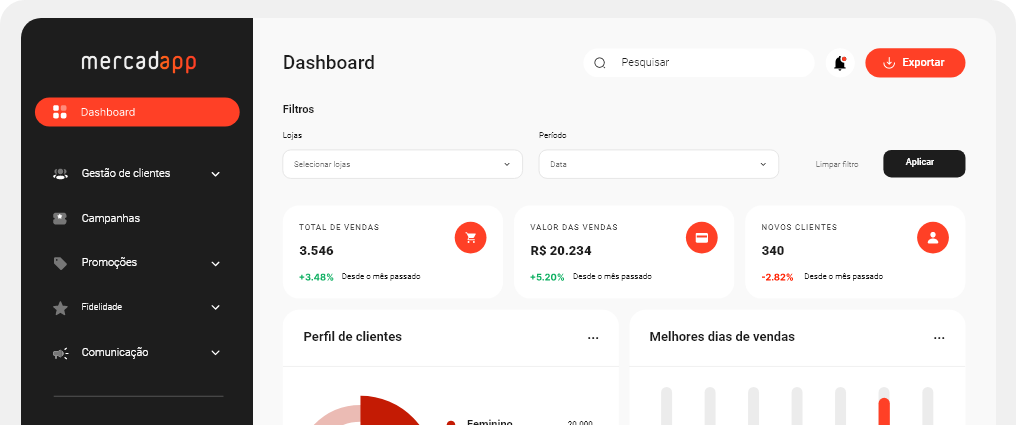The height and width of the screenshot is (425, 1016).
Task: Click the magnifier search icon
Action: pyautogui.click(x=600, y=63)
